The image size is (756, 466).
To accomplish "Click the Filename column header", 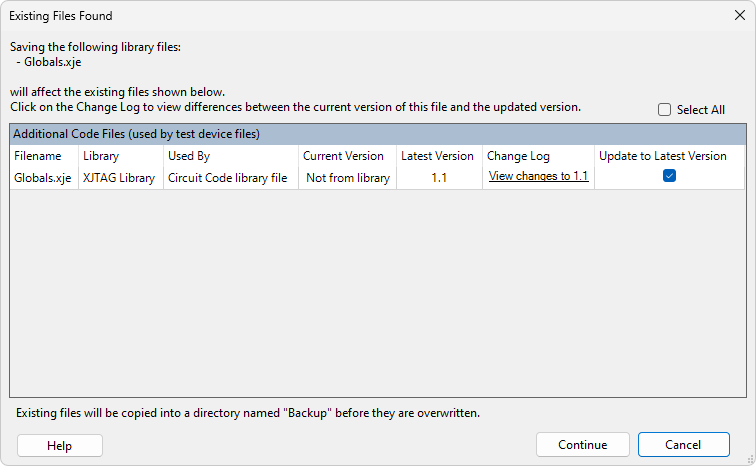I will [38, 156].
